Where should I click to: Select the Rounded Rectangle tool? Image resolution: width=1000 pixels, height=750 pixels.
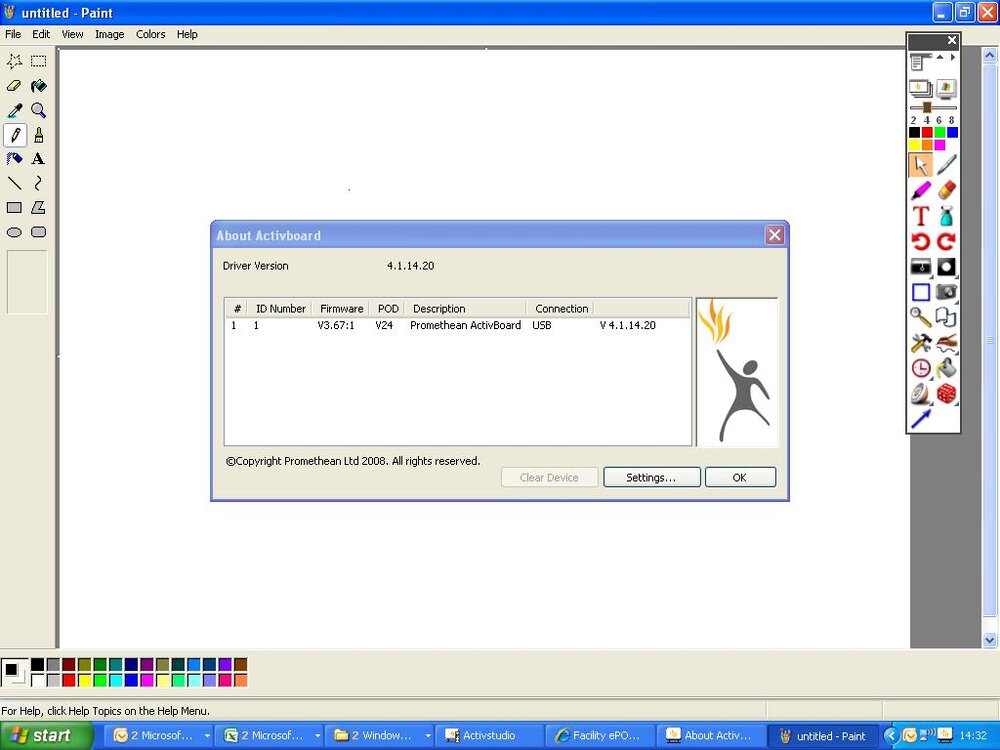coord(39,232)
